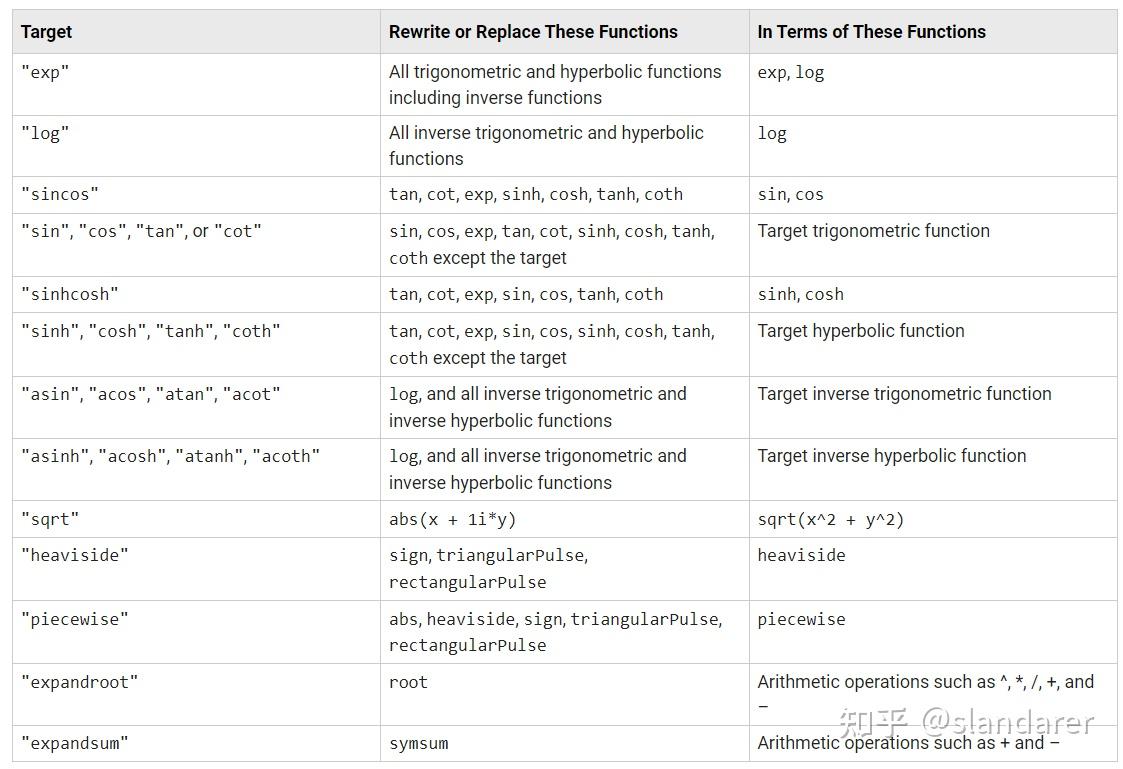
Task: Click "Rewrite or Replace These Functions" header
Action: click(533, 32)
